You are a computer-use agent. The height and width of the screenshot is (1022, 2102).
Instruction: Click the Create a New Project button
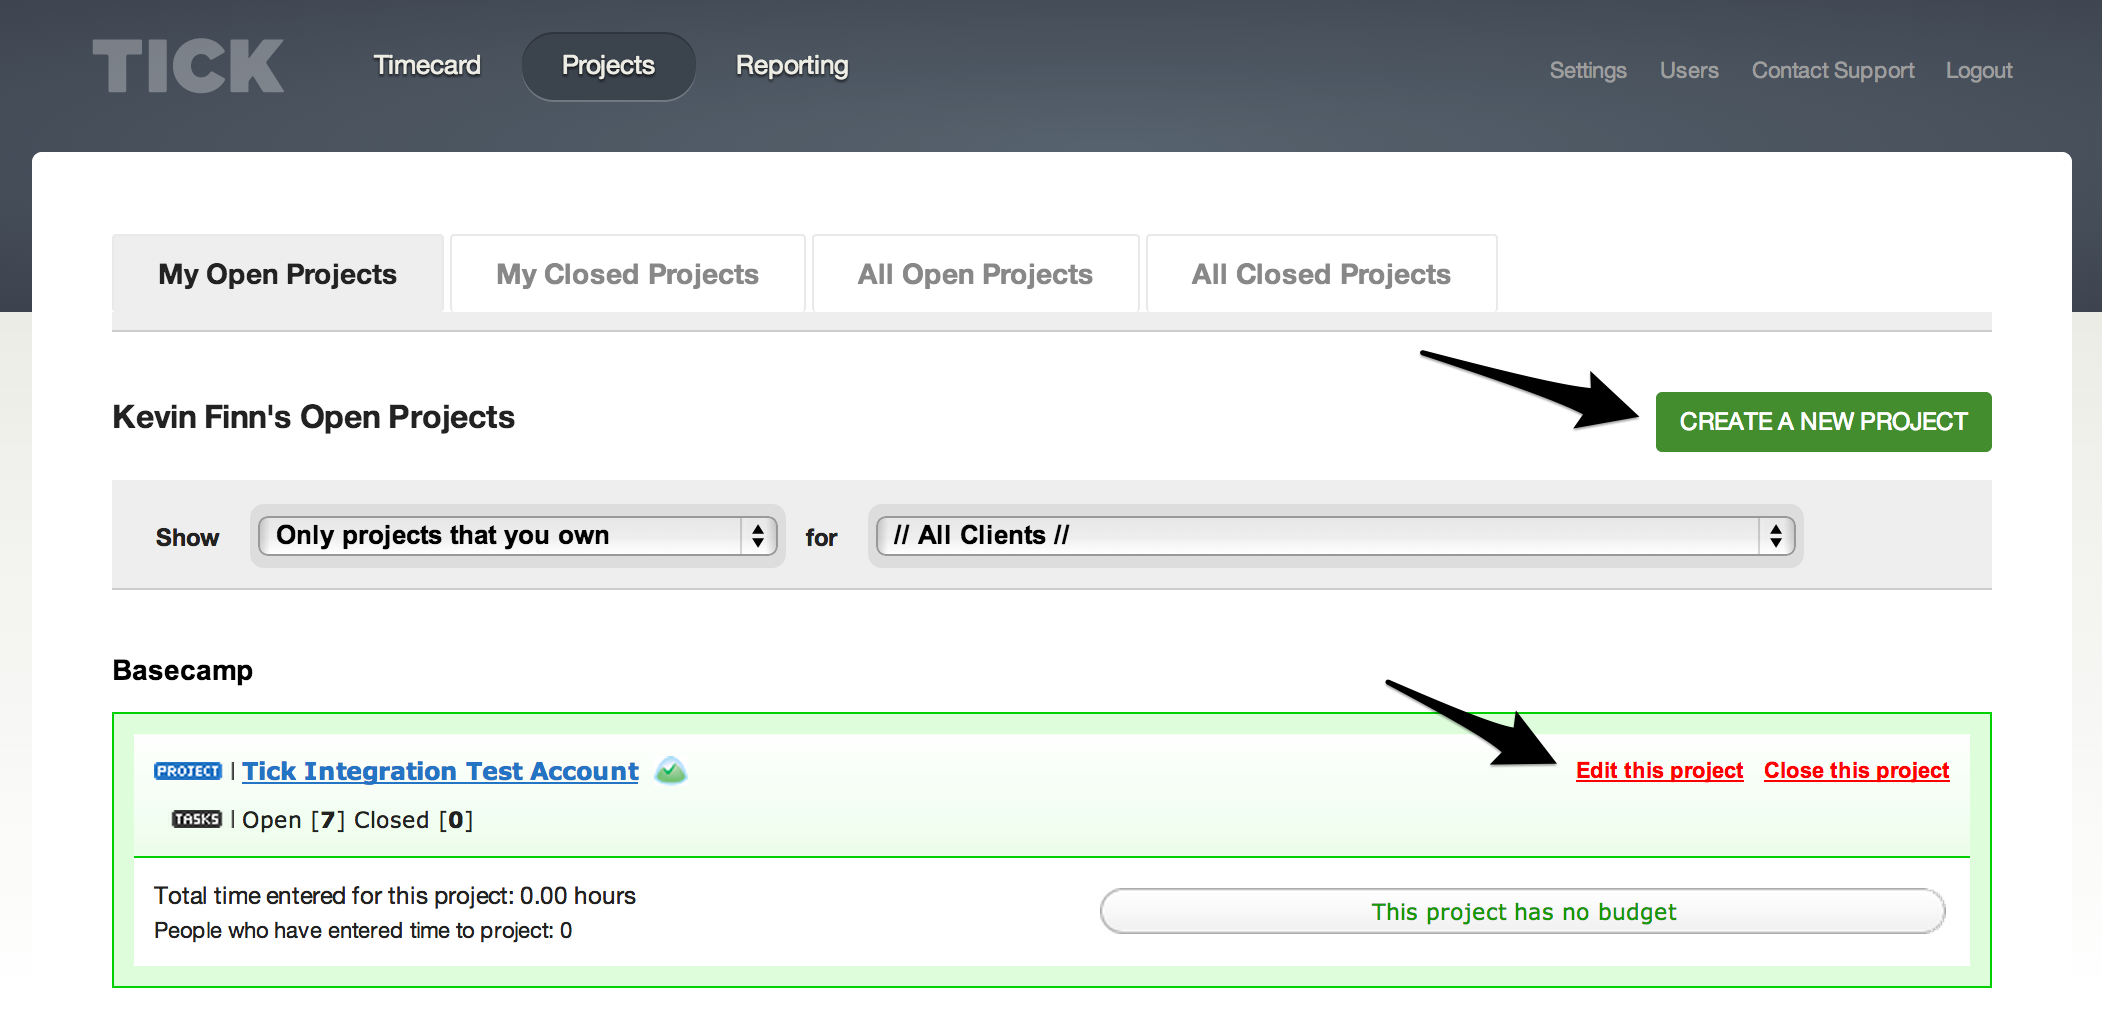(1822, 421)
